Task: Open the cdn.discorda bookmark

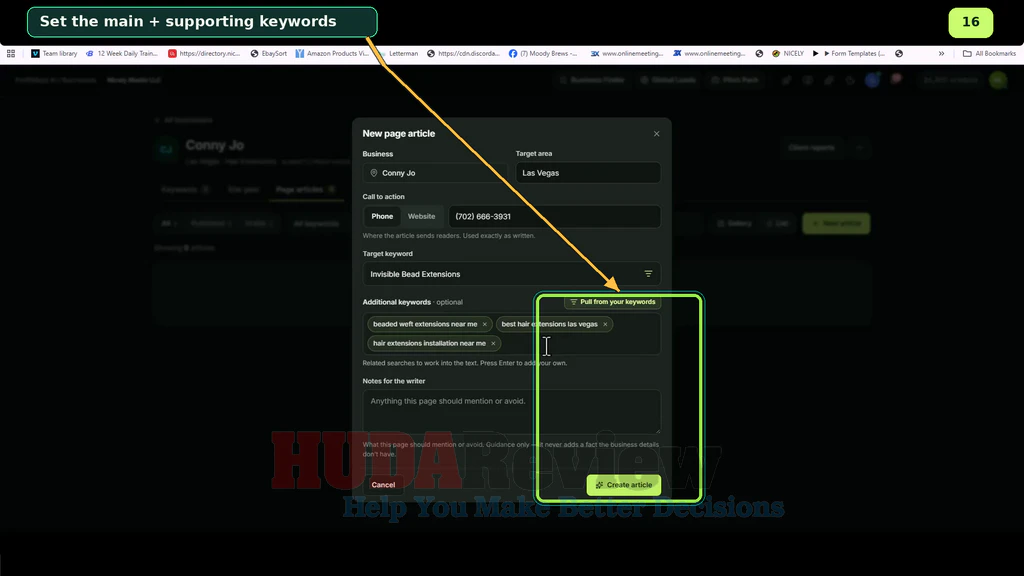Action: pyautogui.click(x=463, y=54)
